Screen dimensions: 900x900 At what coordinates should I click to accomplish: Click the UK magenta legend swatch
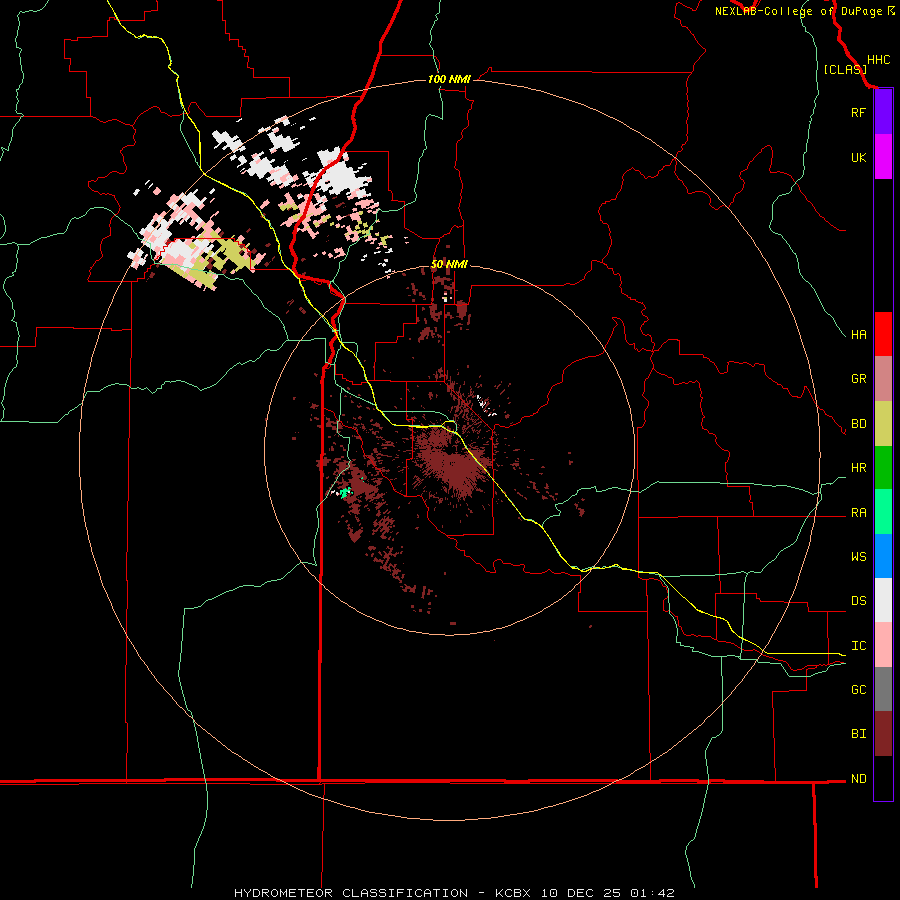click(x=883, y=157)
